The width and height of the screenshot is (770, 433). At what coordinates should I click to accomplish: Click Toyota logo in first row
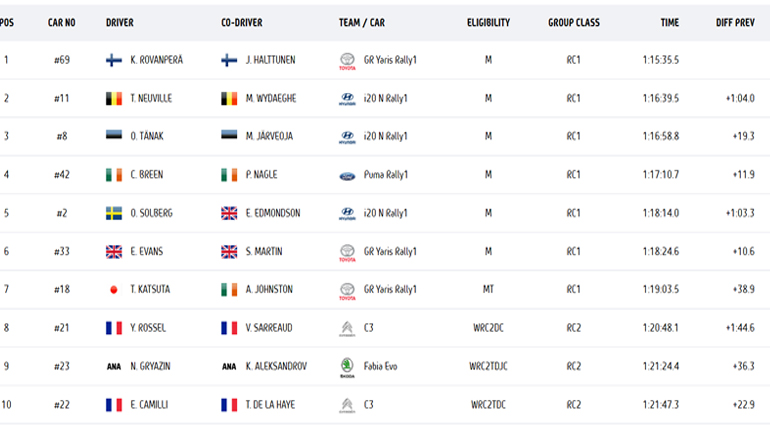pyautogui.click(x=347, y=61)
